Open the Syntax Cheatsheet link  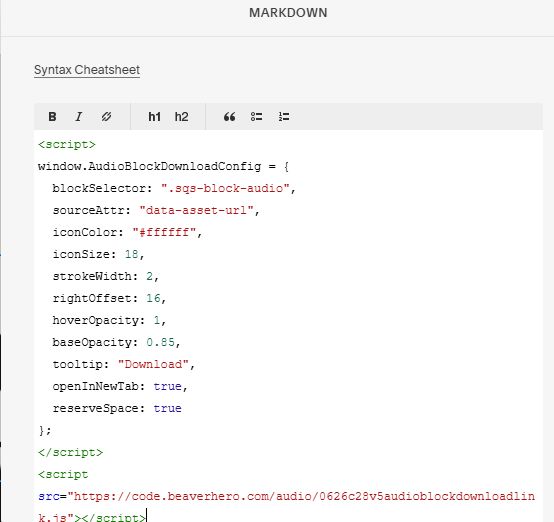[87, 70]
